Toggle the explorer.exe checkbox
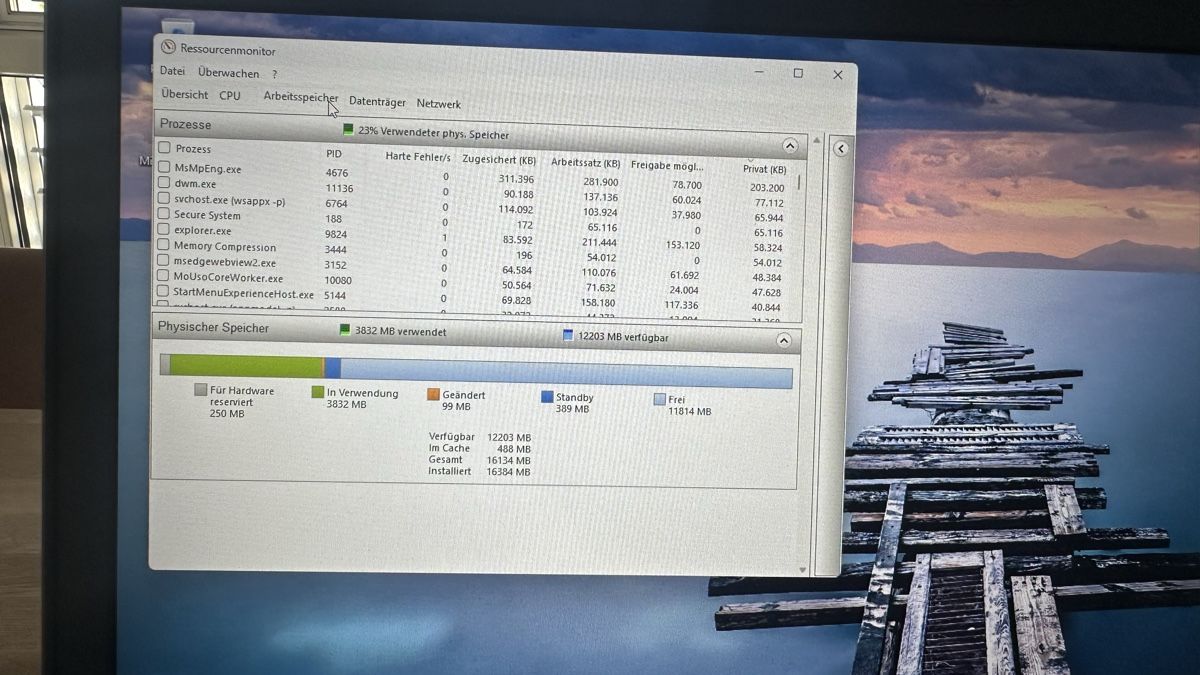 165,229
